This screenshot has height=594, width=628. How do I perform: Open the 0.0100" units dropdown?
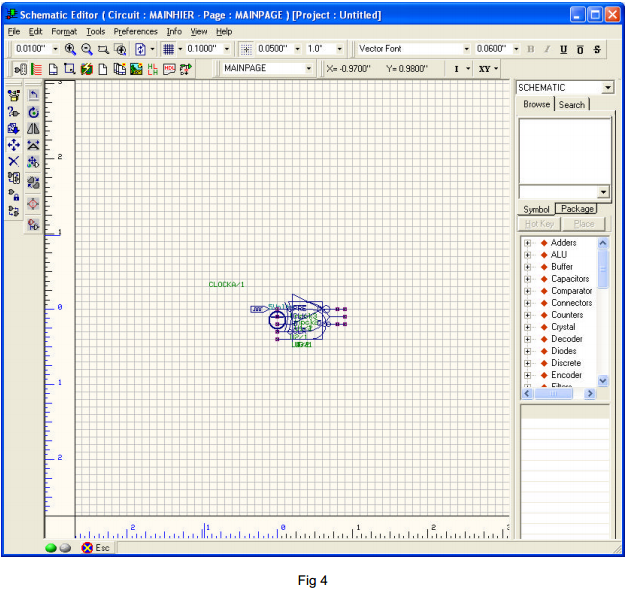(x=55, y=49)
